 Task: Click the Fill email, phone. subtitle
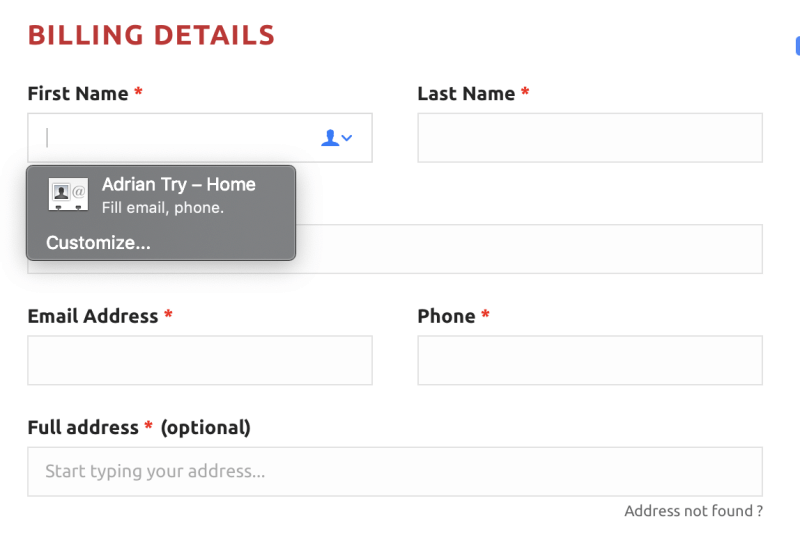[x=163, y=208]
